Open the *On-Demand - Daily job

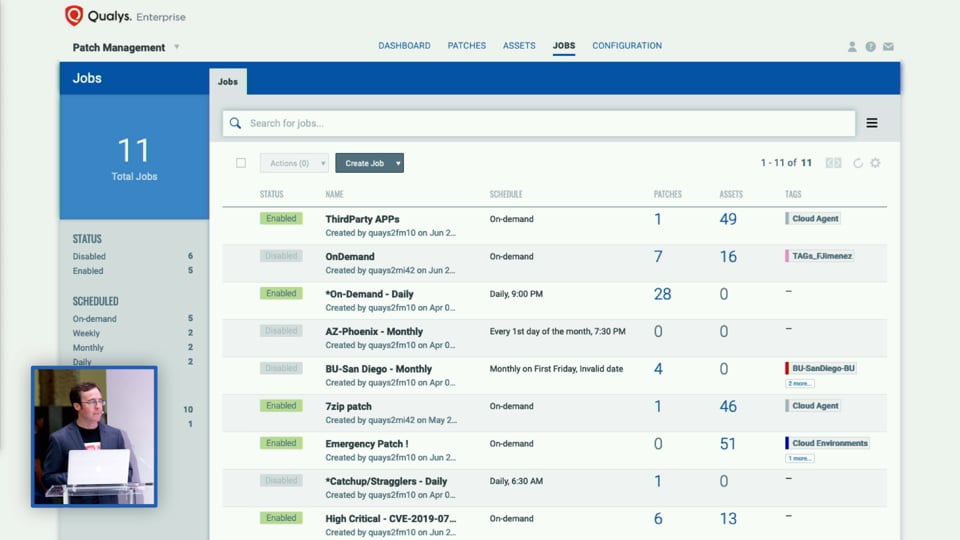pyautogui.click(x=369, y=293)
